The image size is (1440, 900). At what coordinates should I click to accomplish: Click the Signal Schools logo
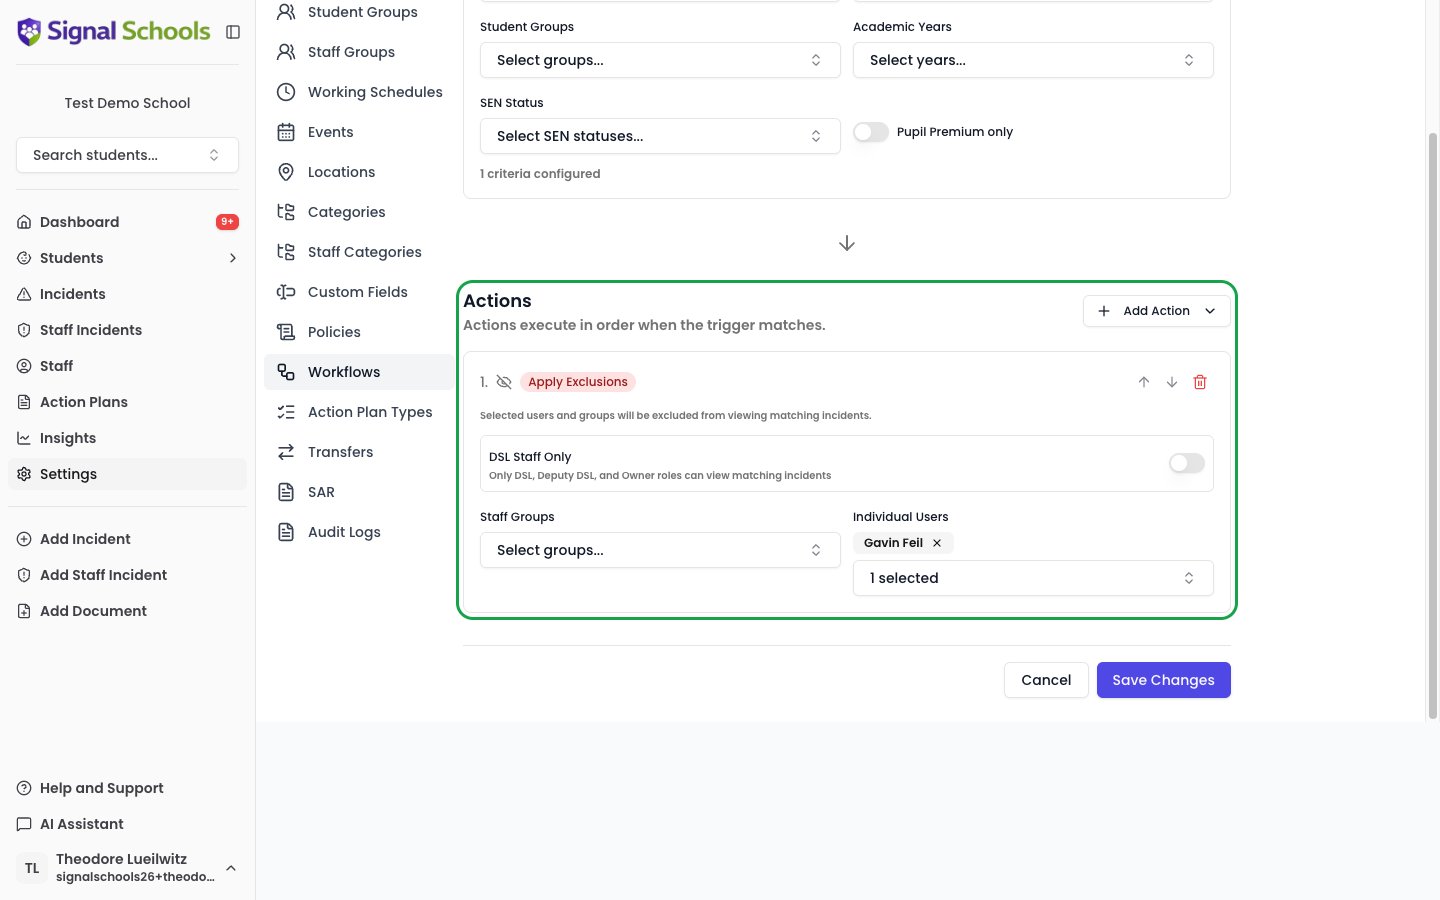point(113,32)
